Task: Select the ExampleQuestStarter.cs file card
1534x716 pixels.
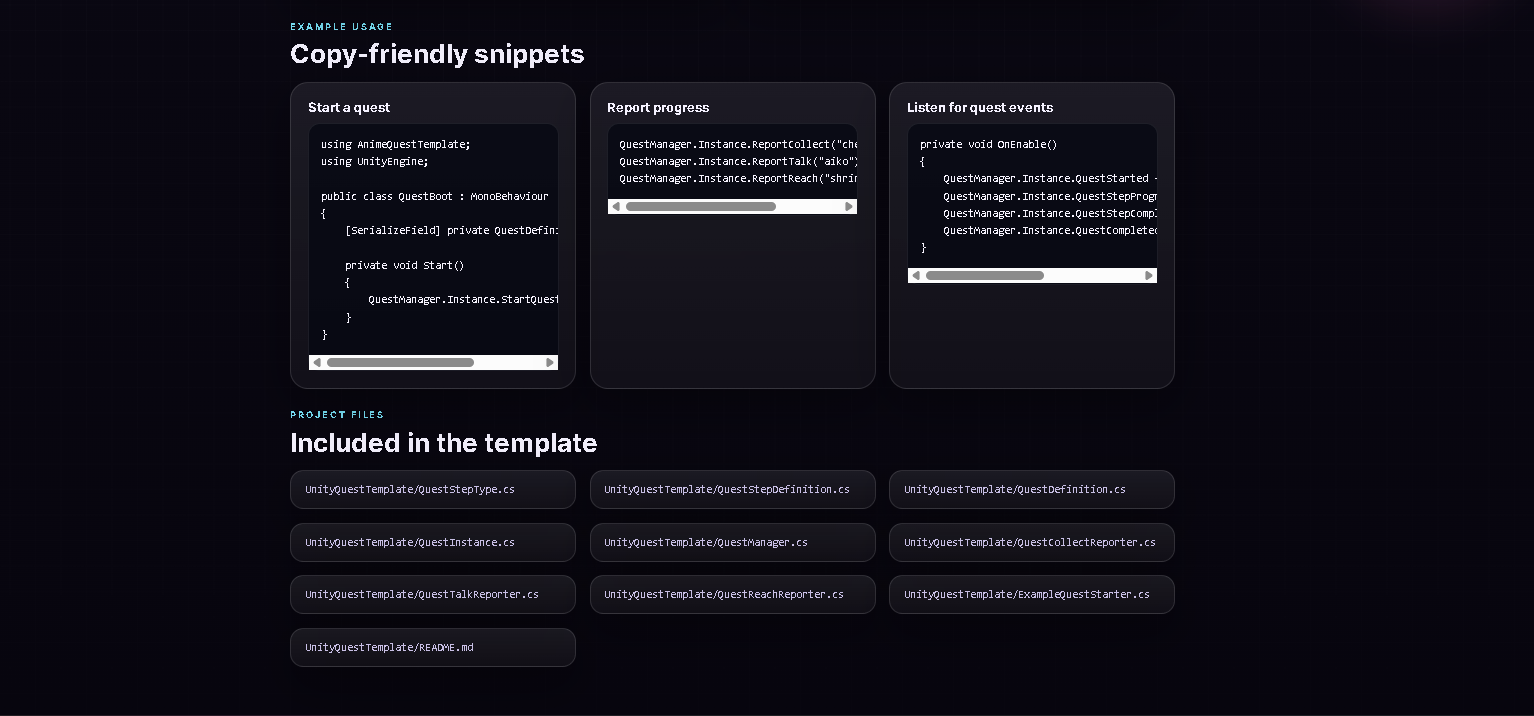Action: coord(1031,595)
